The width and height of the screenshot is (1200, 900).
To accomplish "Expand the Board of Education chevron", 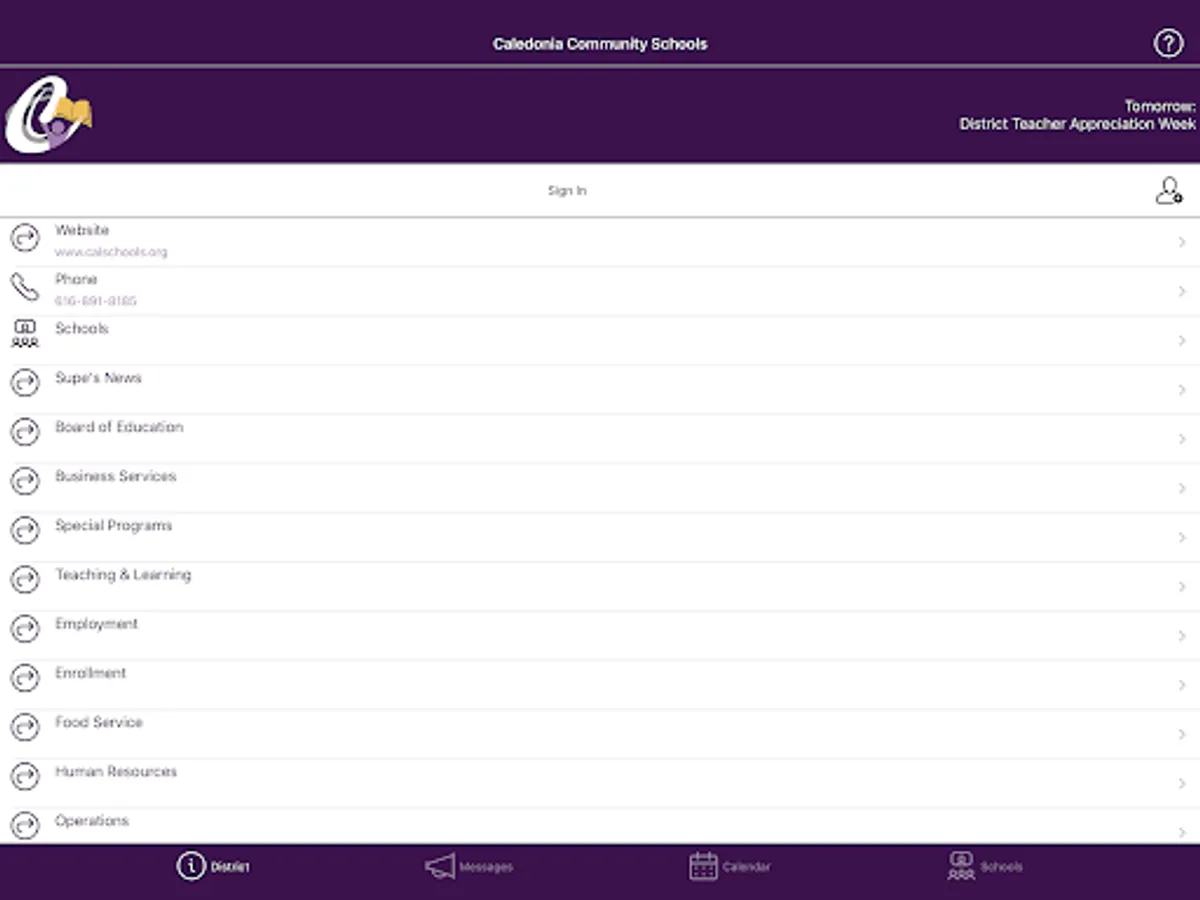I will click(x=1182, y=439).
